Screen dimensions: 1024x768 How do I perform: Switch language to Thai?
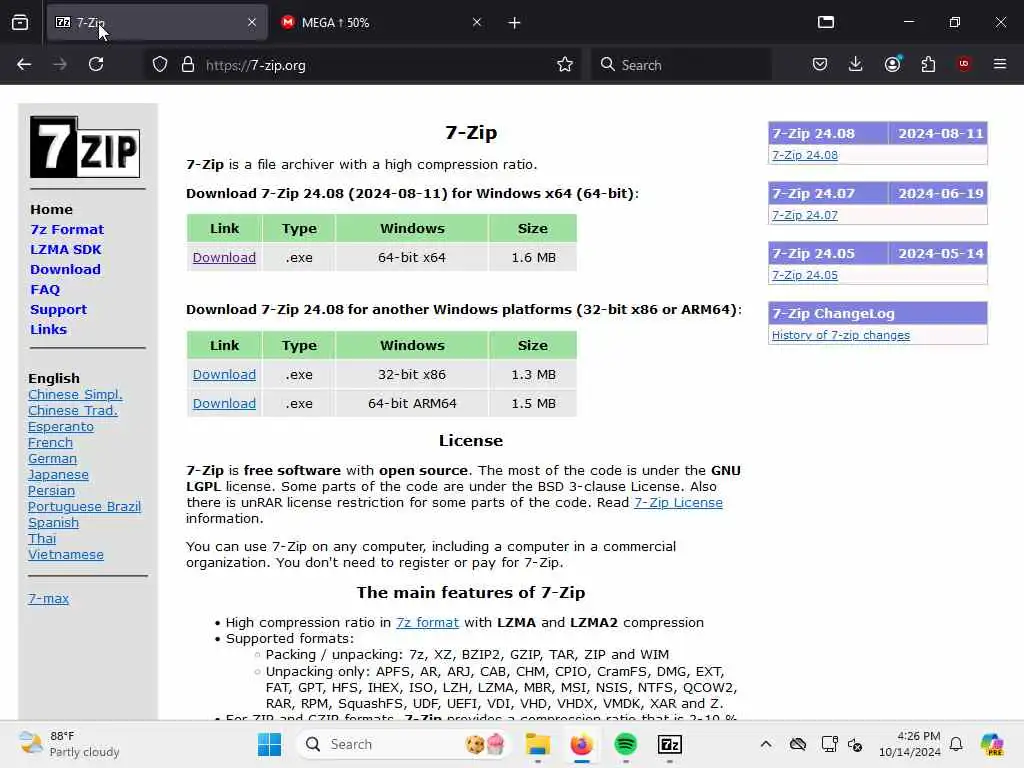tap(42, 538)
